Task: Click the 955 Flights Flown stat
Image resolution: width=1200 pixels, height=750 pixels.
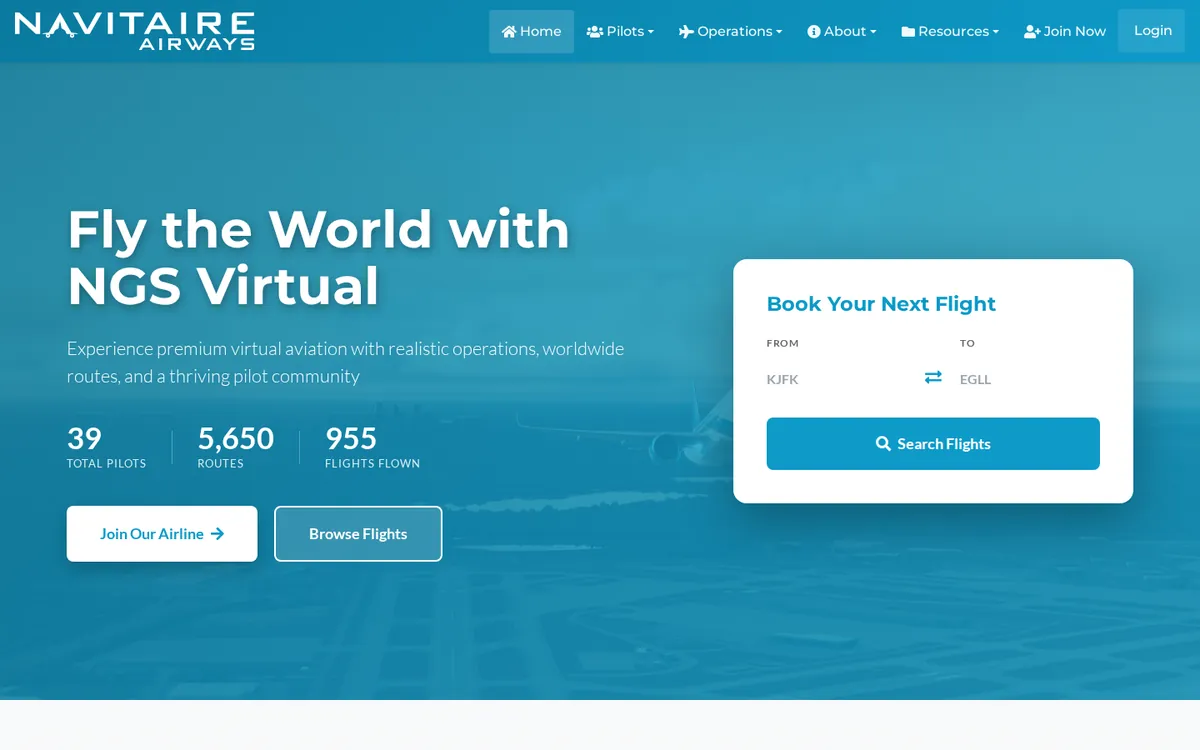Action: (372, 447)
